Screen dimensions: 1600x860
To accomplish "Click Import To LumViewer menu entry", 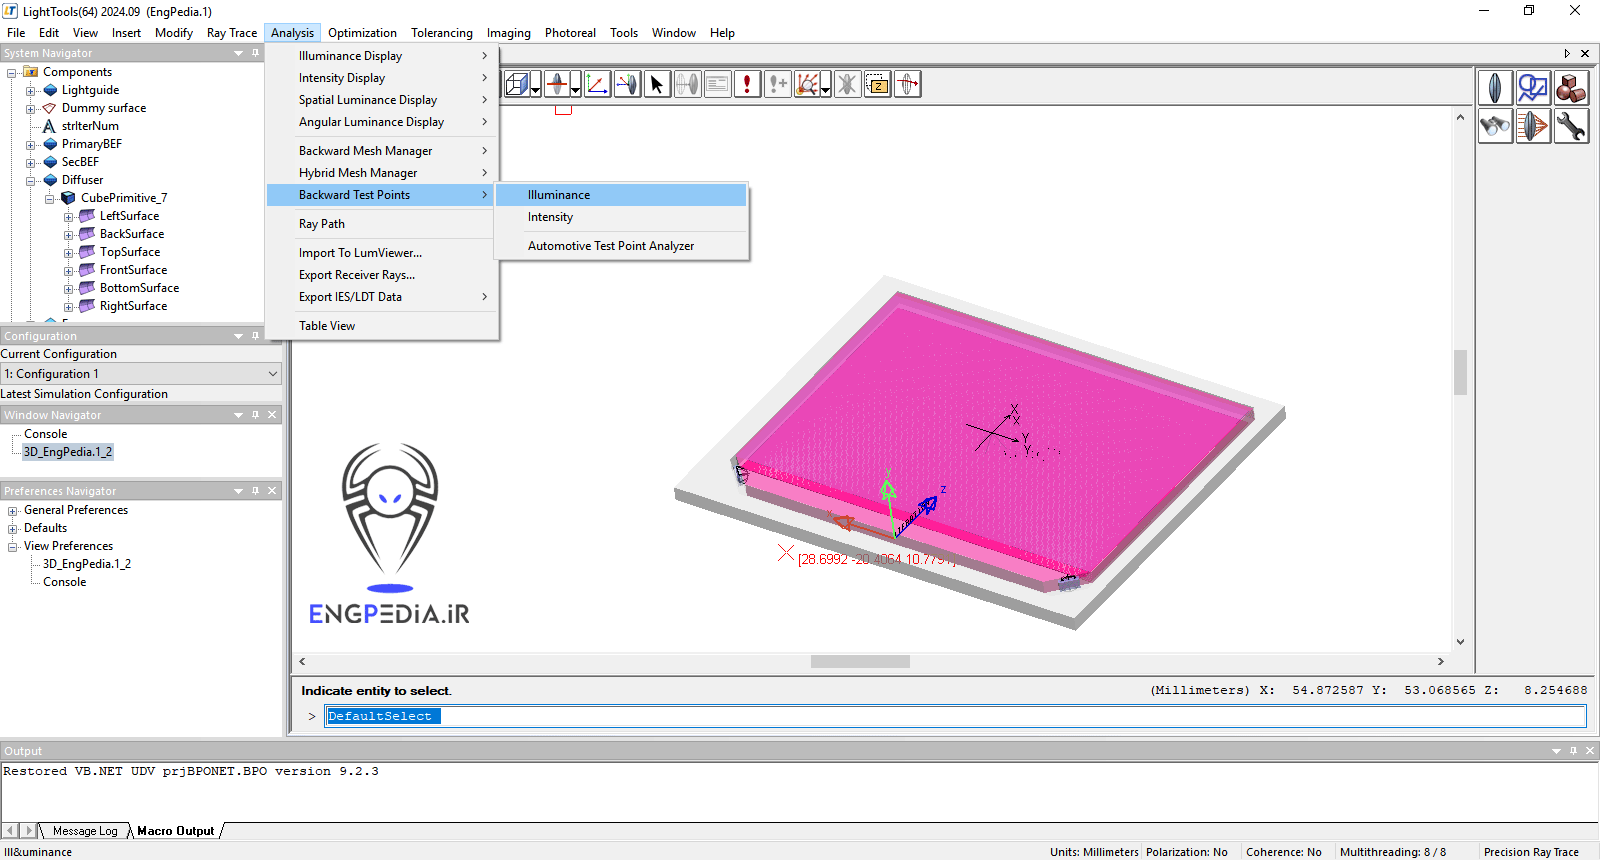I will click(x=382, y=253).
